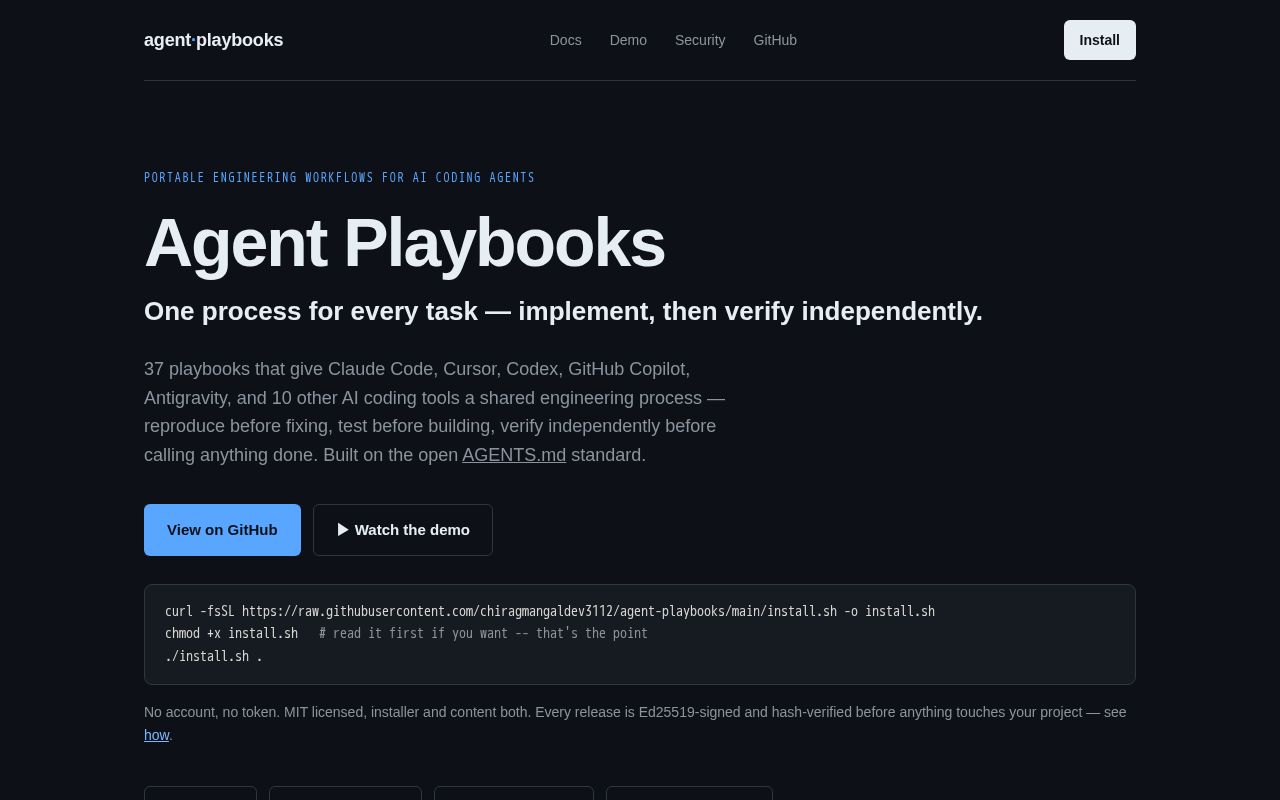
Task: Open the Security nav link
Action: pyautogui.click(x=700, y=40)
